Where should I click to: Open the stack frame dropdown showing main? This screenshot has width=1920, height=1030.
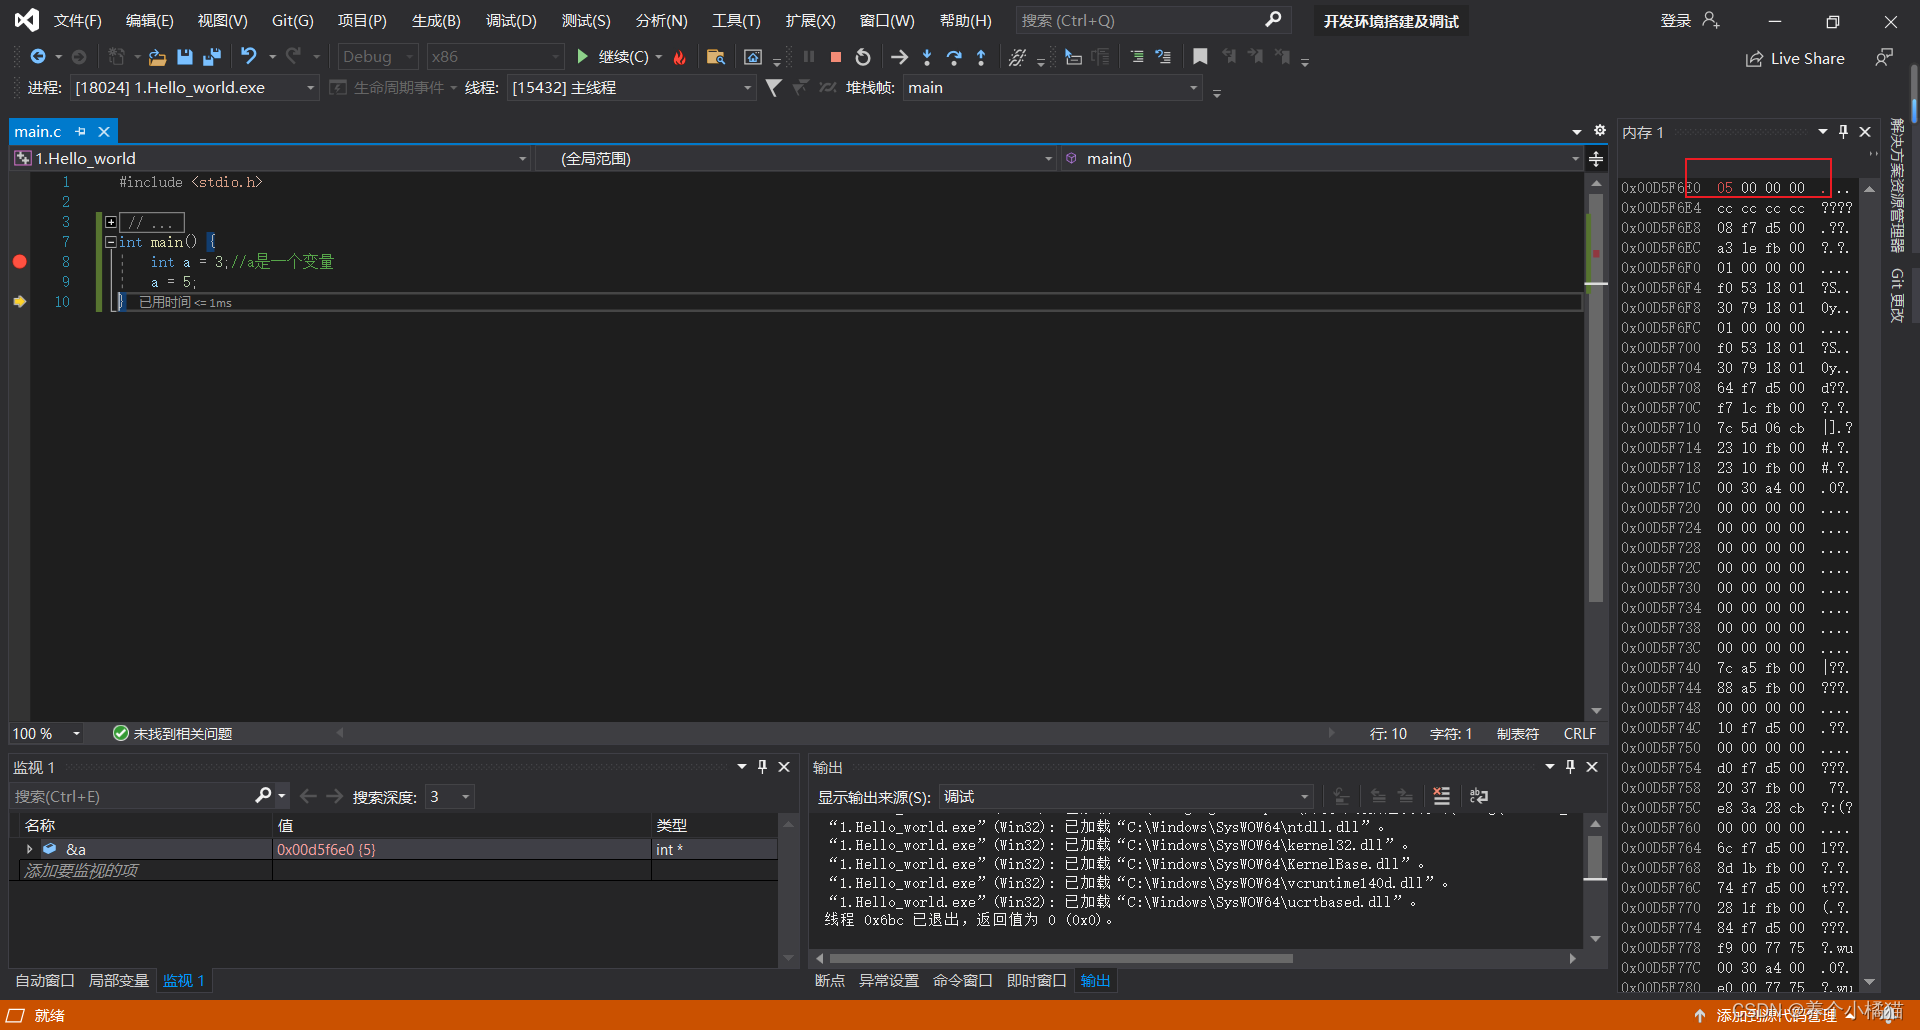[1052, 88]
